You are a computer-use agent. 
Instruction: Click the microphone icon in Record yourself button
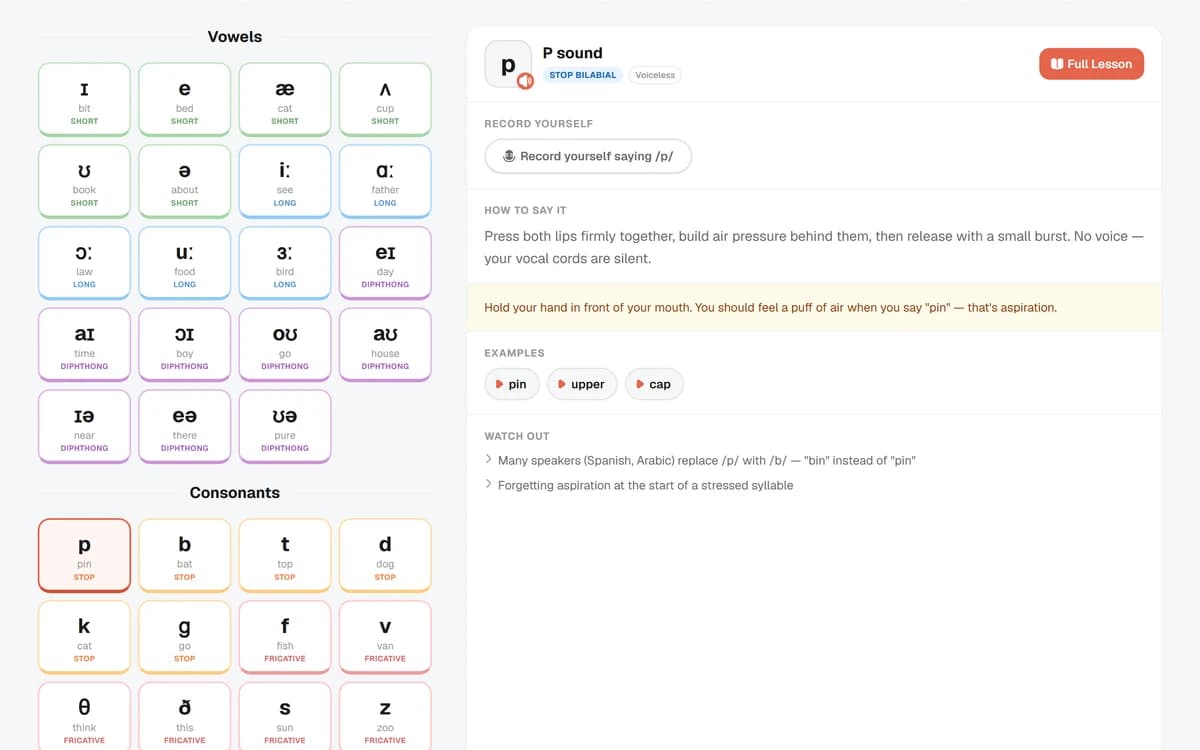pyautogui.click(x=509, y=156)
